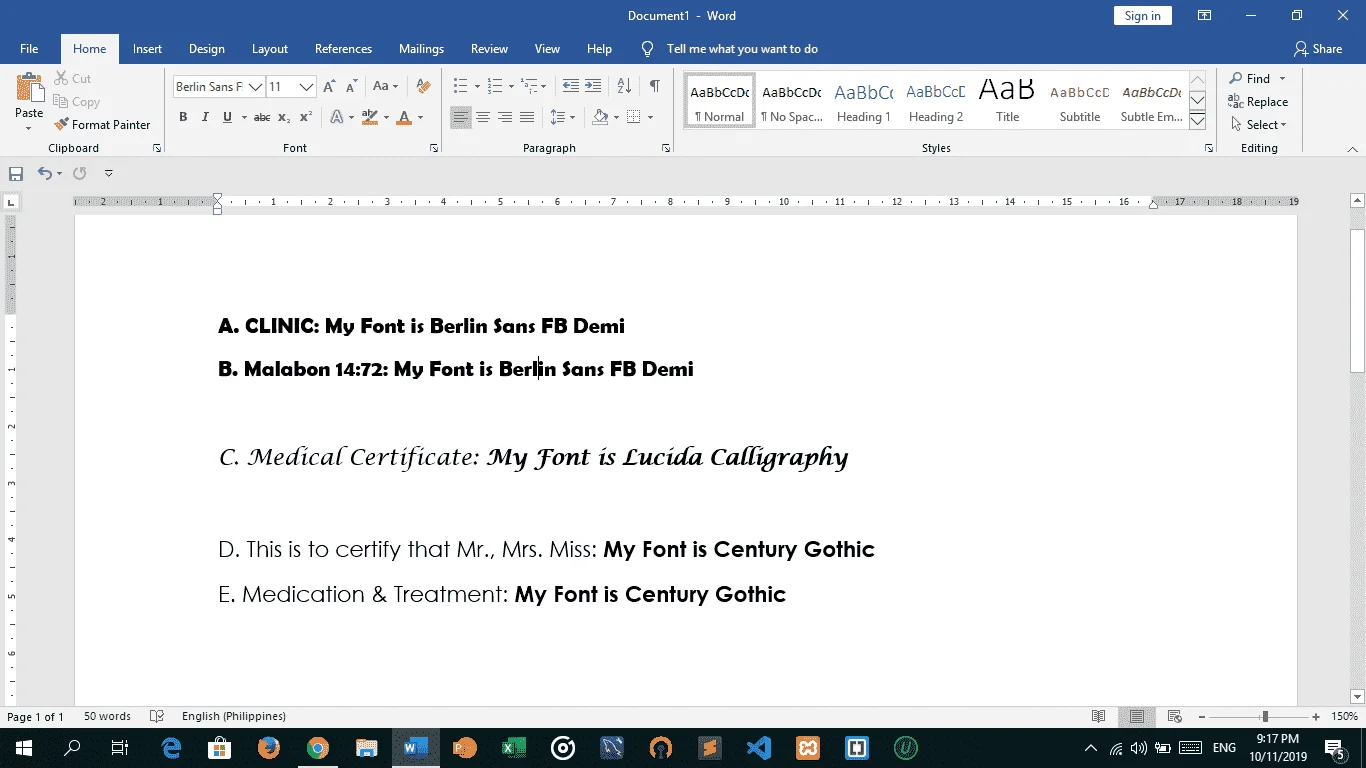The height and width of the screenshot is (768, 1366).
Task: Open spelling and proofing status icon
Action: (156, 717)
